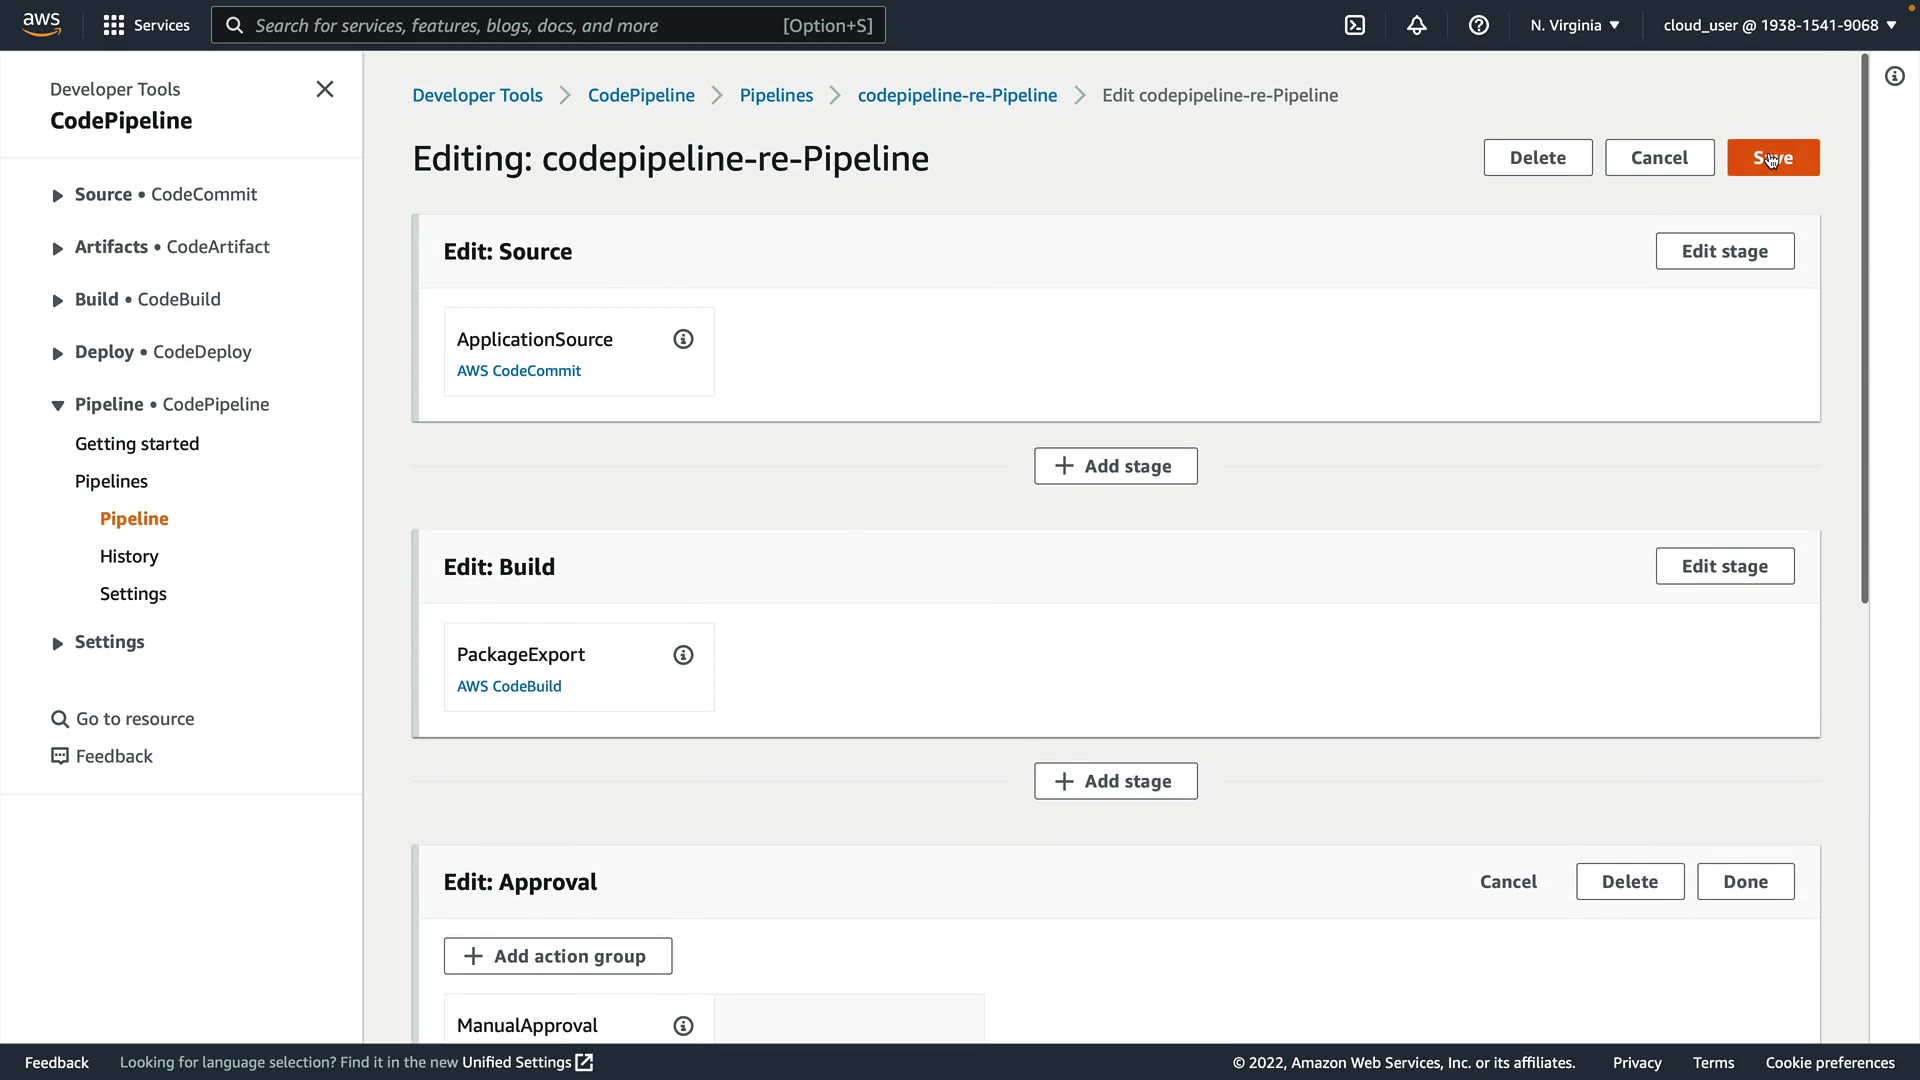Expand Build CodeBuild section
Image resolution: width=1920 pixels, height=1080 pixels.
coord(57,300)
